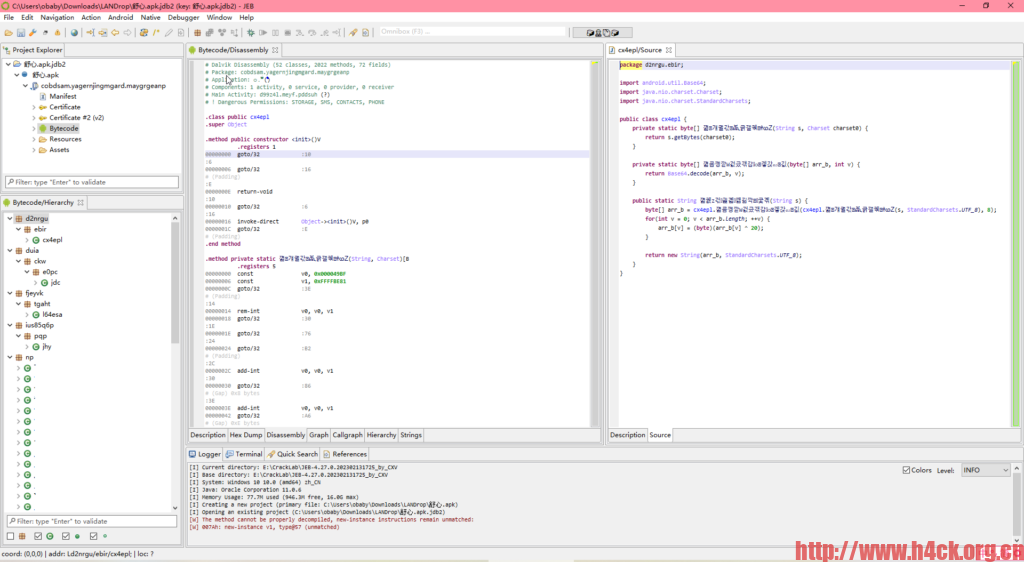This screenshot has width=1024, height=562.
Task: Click the save floppy disk toolbar icon
Action: click(20, 32)
